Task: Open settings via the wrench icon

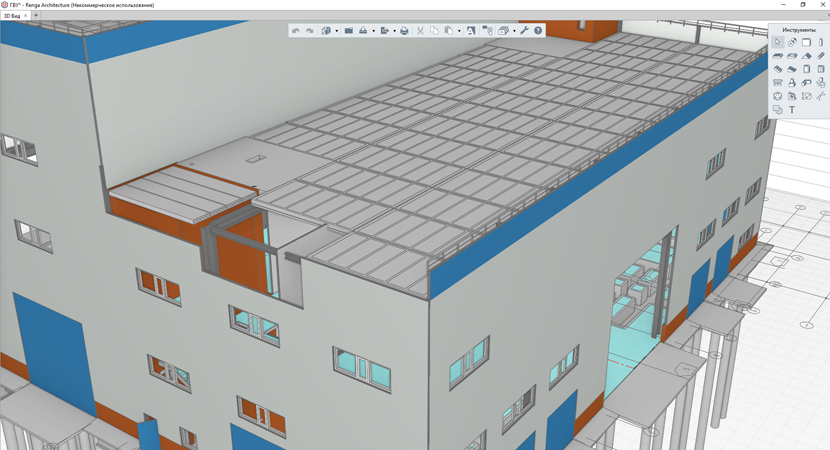Action: click(x=524, y=30)
